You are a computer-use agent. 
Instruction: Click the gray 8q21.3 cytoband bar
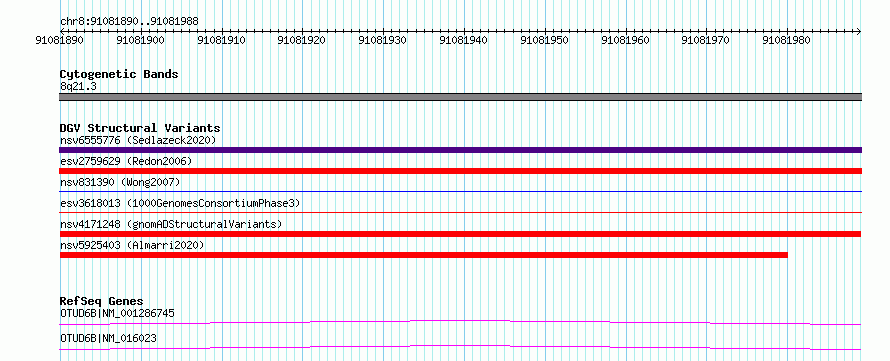pyautogui.click(x=460, y=97)
